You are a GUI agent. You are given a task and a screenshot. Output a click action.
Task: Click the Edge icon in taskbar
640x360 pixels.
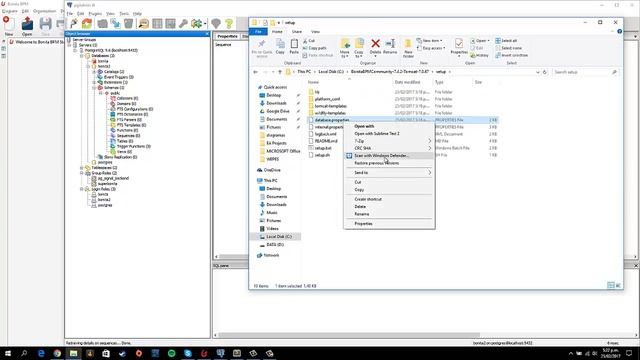[x=41, y=353]
